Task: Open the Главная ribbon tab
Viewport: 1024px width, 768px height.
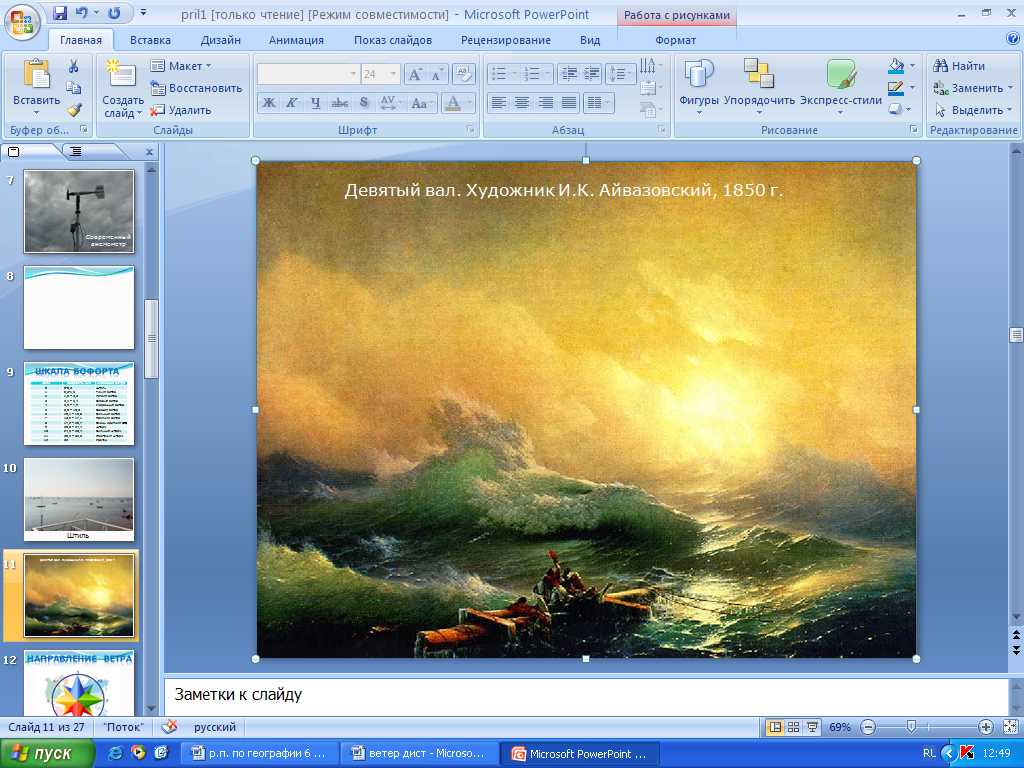Action: point(81,40)
